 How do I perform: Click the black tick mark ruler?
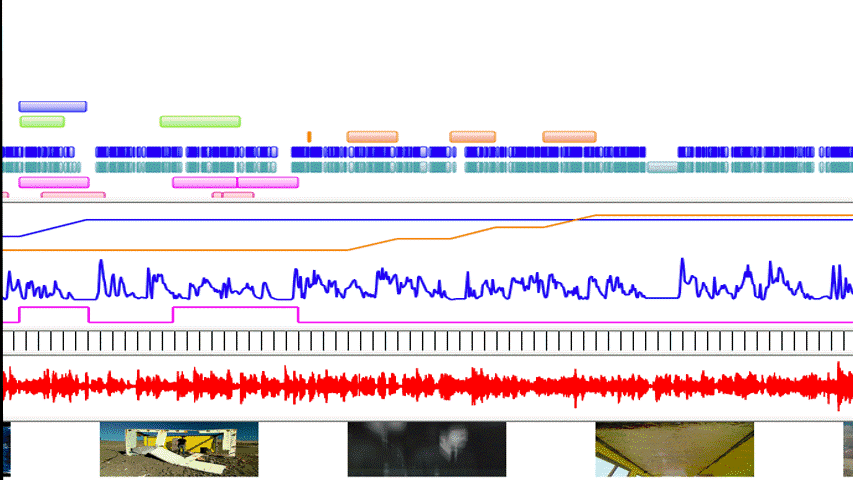click(x=426, y=342)
